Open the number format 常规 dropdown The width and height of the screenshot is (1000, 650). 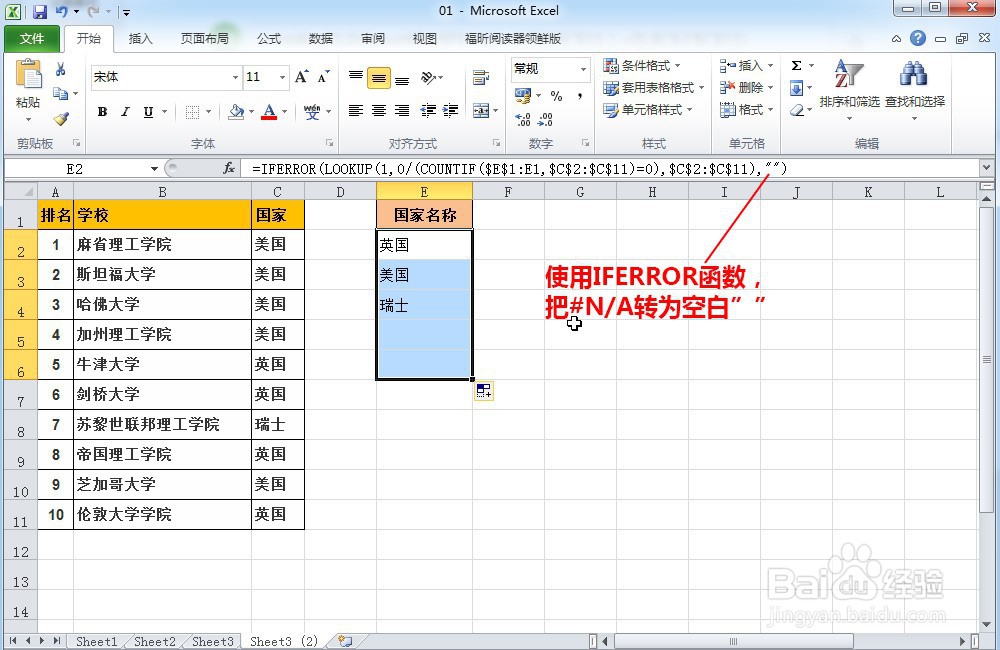coord(583,69)
